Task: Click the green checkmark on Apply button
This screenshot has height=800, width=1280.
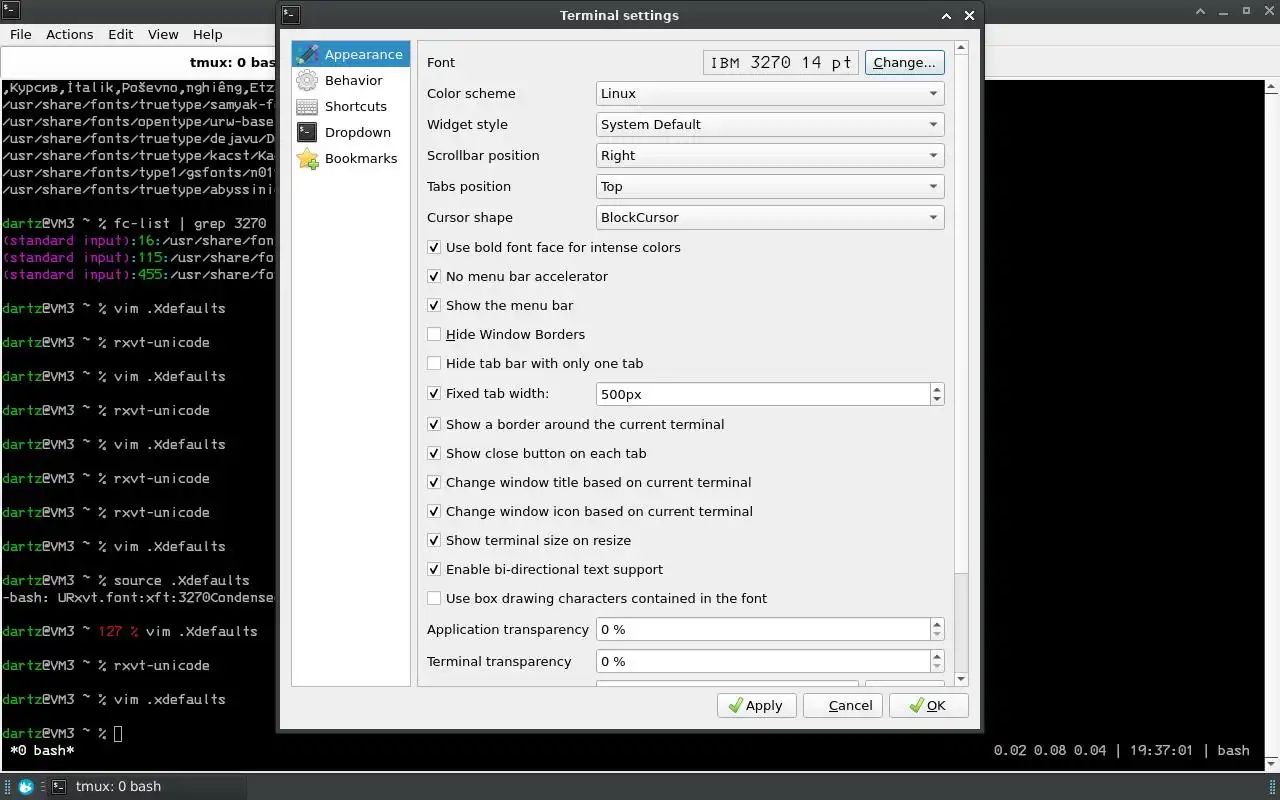Action: click(x=735, y=705)
